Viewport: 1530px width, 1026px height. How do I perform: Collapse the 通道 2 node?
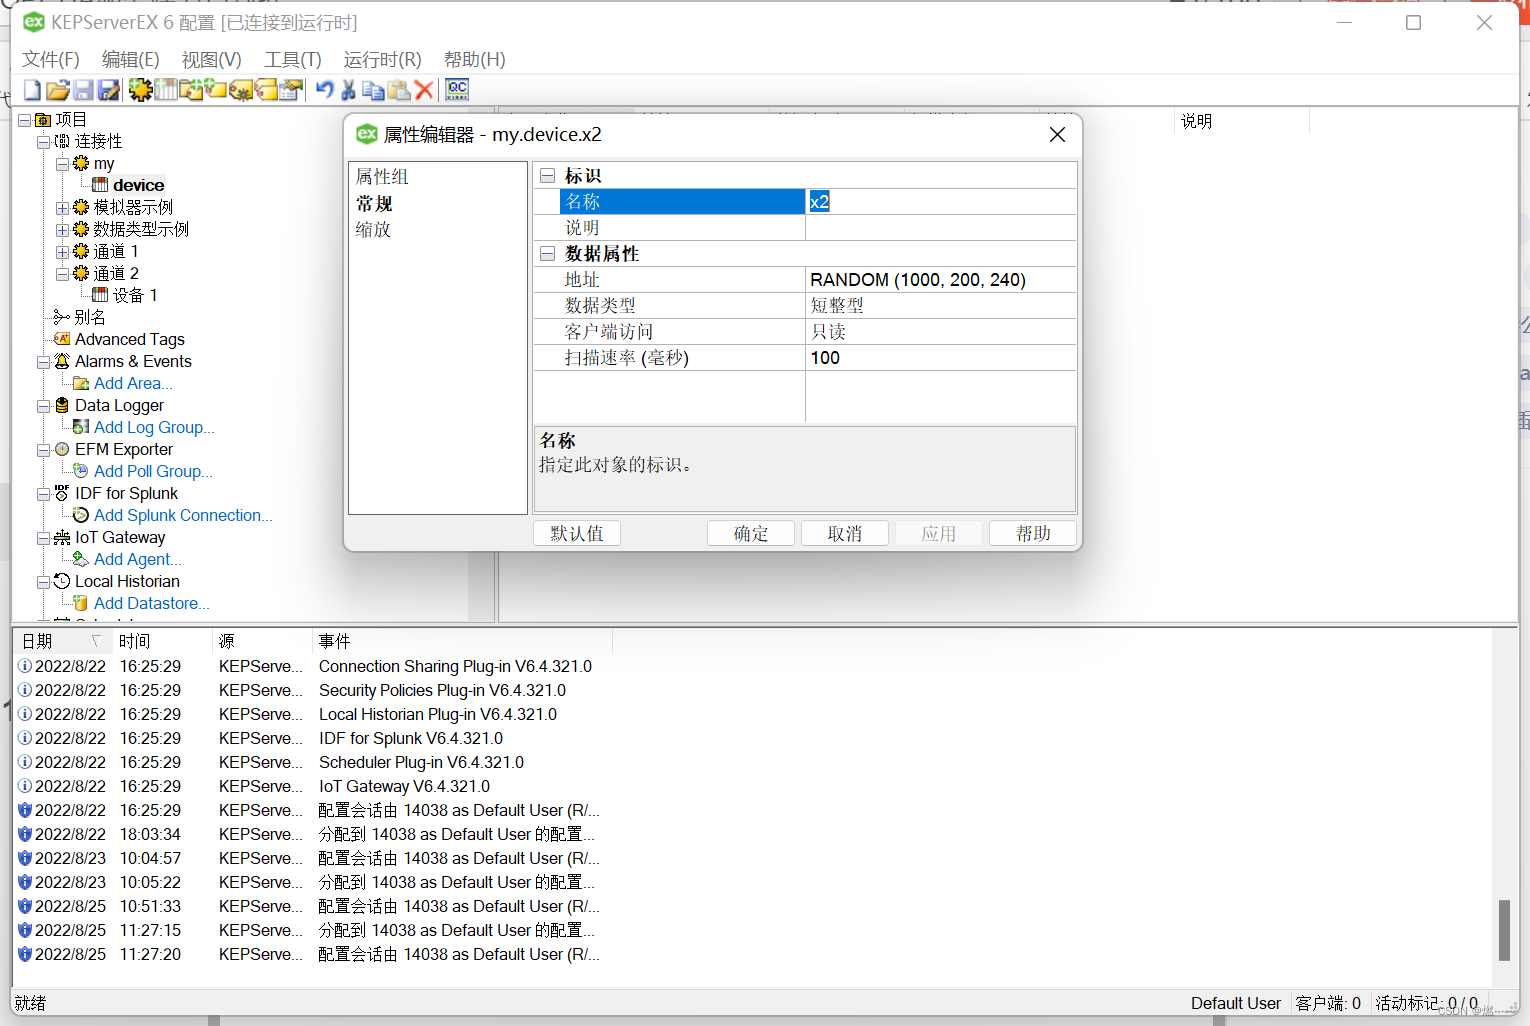coord(62,274)
